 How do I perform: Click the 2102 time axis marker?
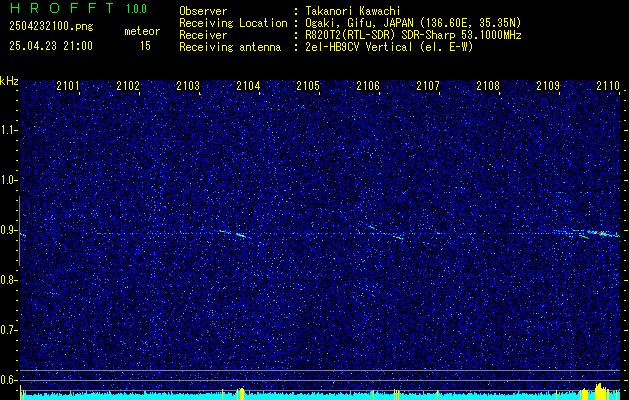[128, 85]
